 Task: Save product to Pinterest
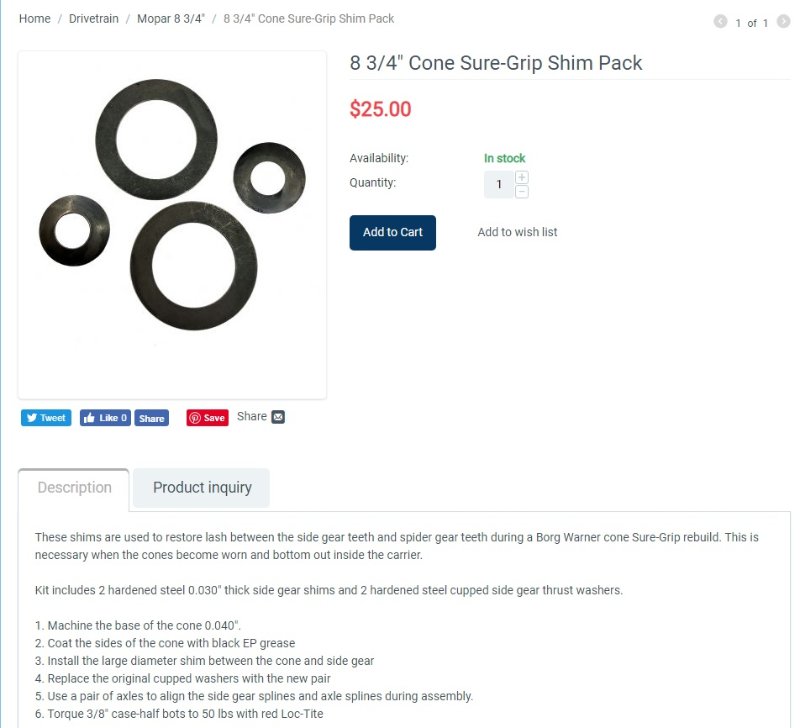[207, 418]
